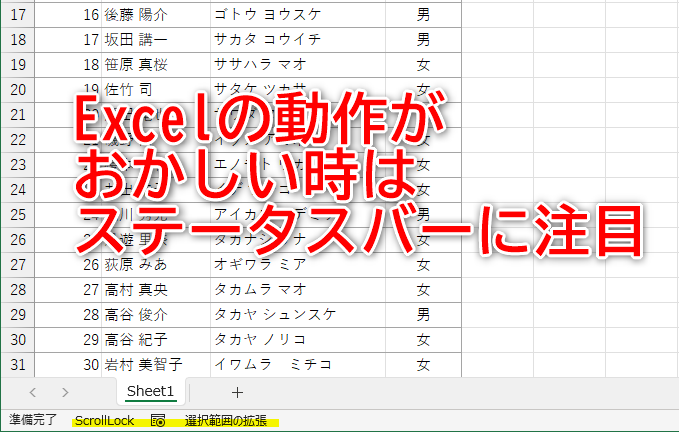The height and width of the screenshot is (432, 679).
Task: Select row header 17
Action: 19,14
